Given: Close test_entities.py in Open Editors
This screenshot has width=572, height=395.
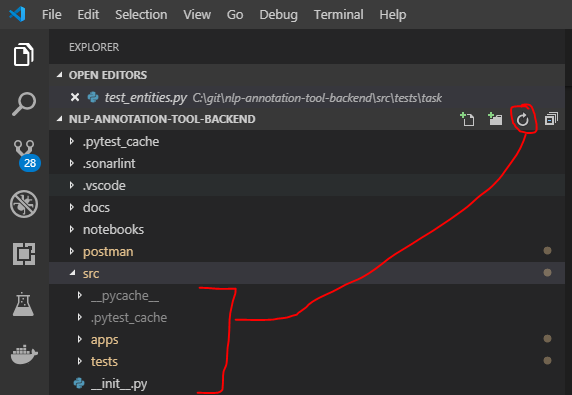Looking at the screenshot, I should pos(75,97).
